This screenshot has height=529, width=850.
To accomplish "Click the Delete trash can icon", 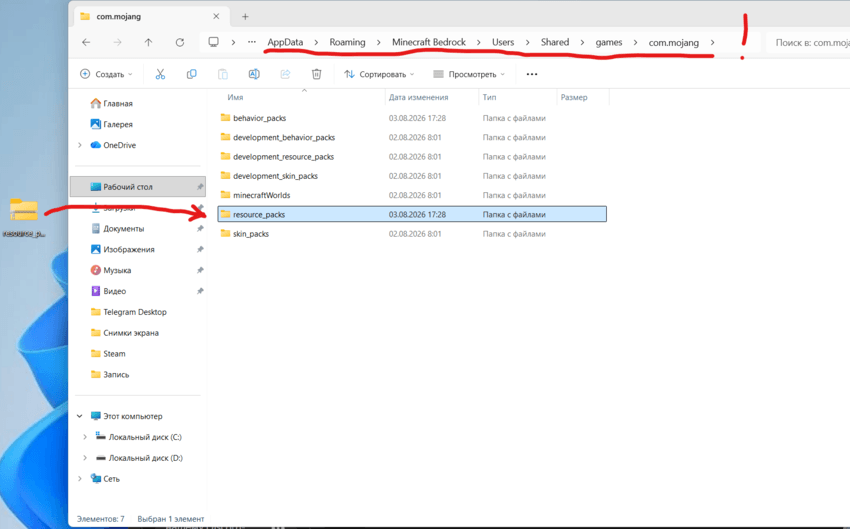I will (x=317, y=74).
